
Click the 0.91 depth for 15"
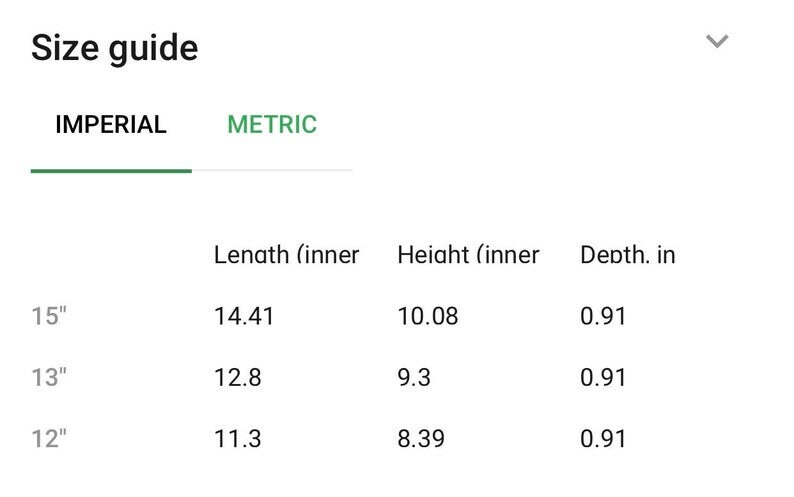(x=603, y=316)
